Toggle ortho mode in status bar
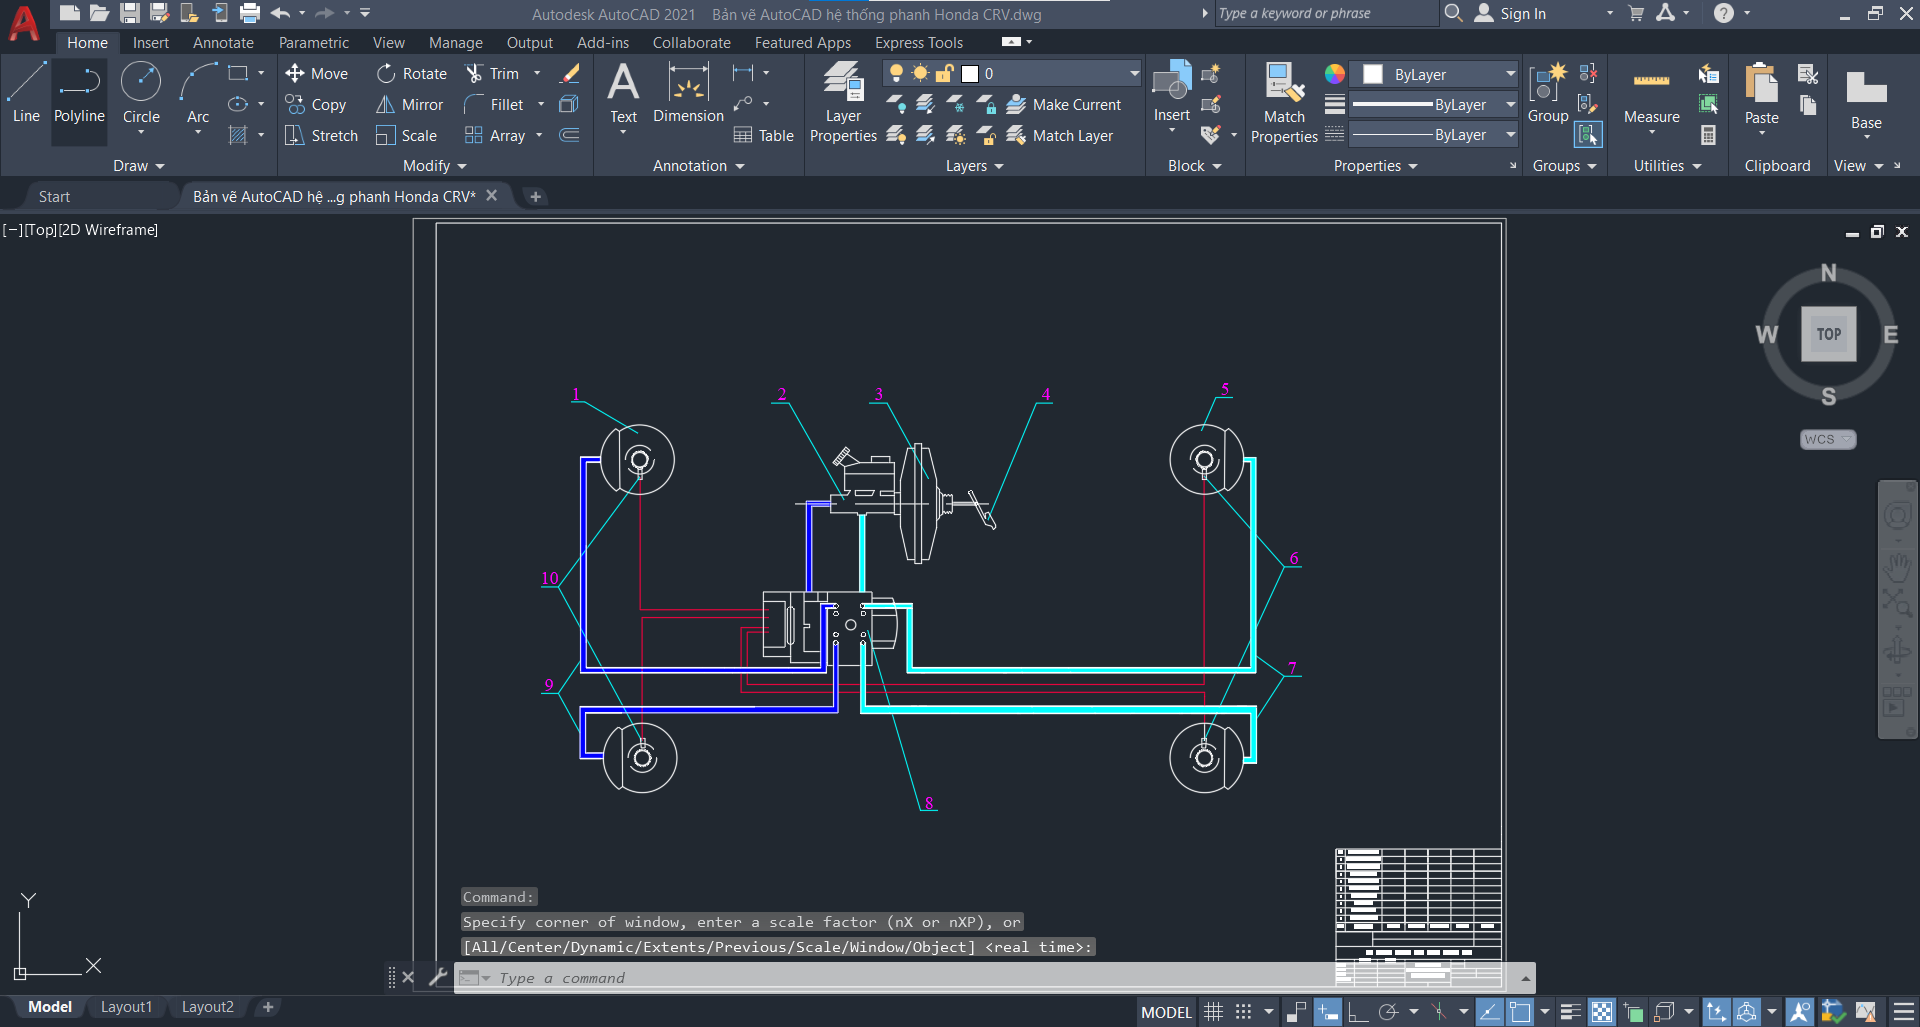 [x=1358, y=1012]
